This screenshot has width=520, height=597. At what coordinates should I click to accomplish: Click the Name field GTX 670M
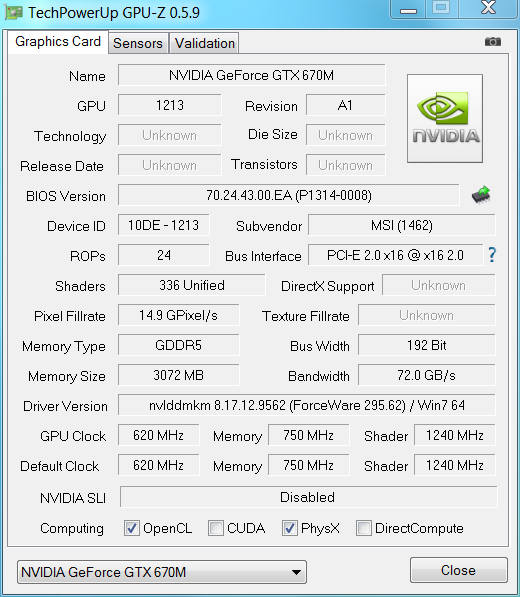coord(252,75)
